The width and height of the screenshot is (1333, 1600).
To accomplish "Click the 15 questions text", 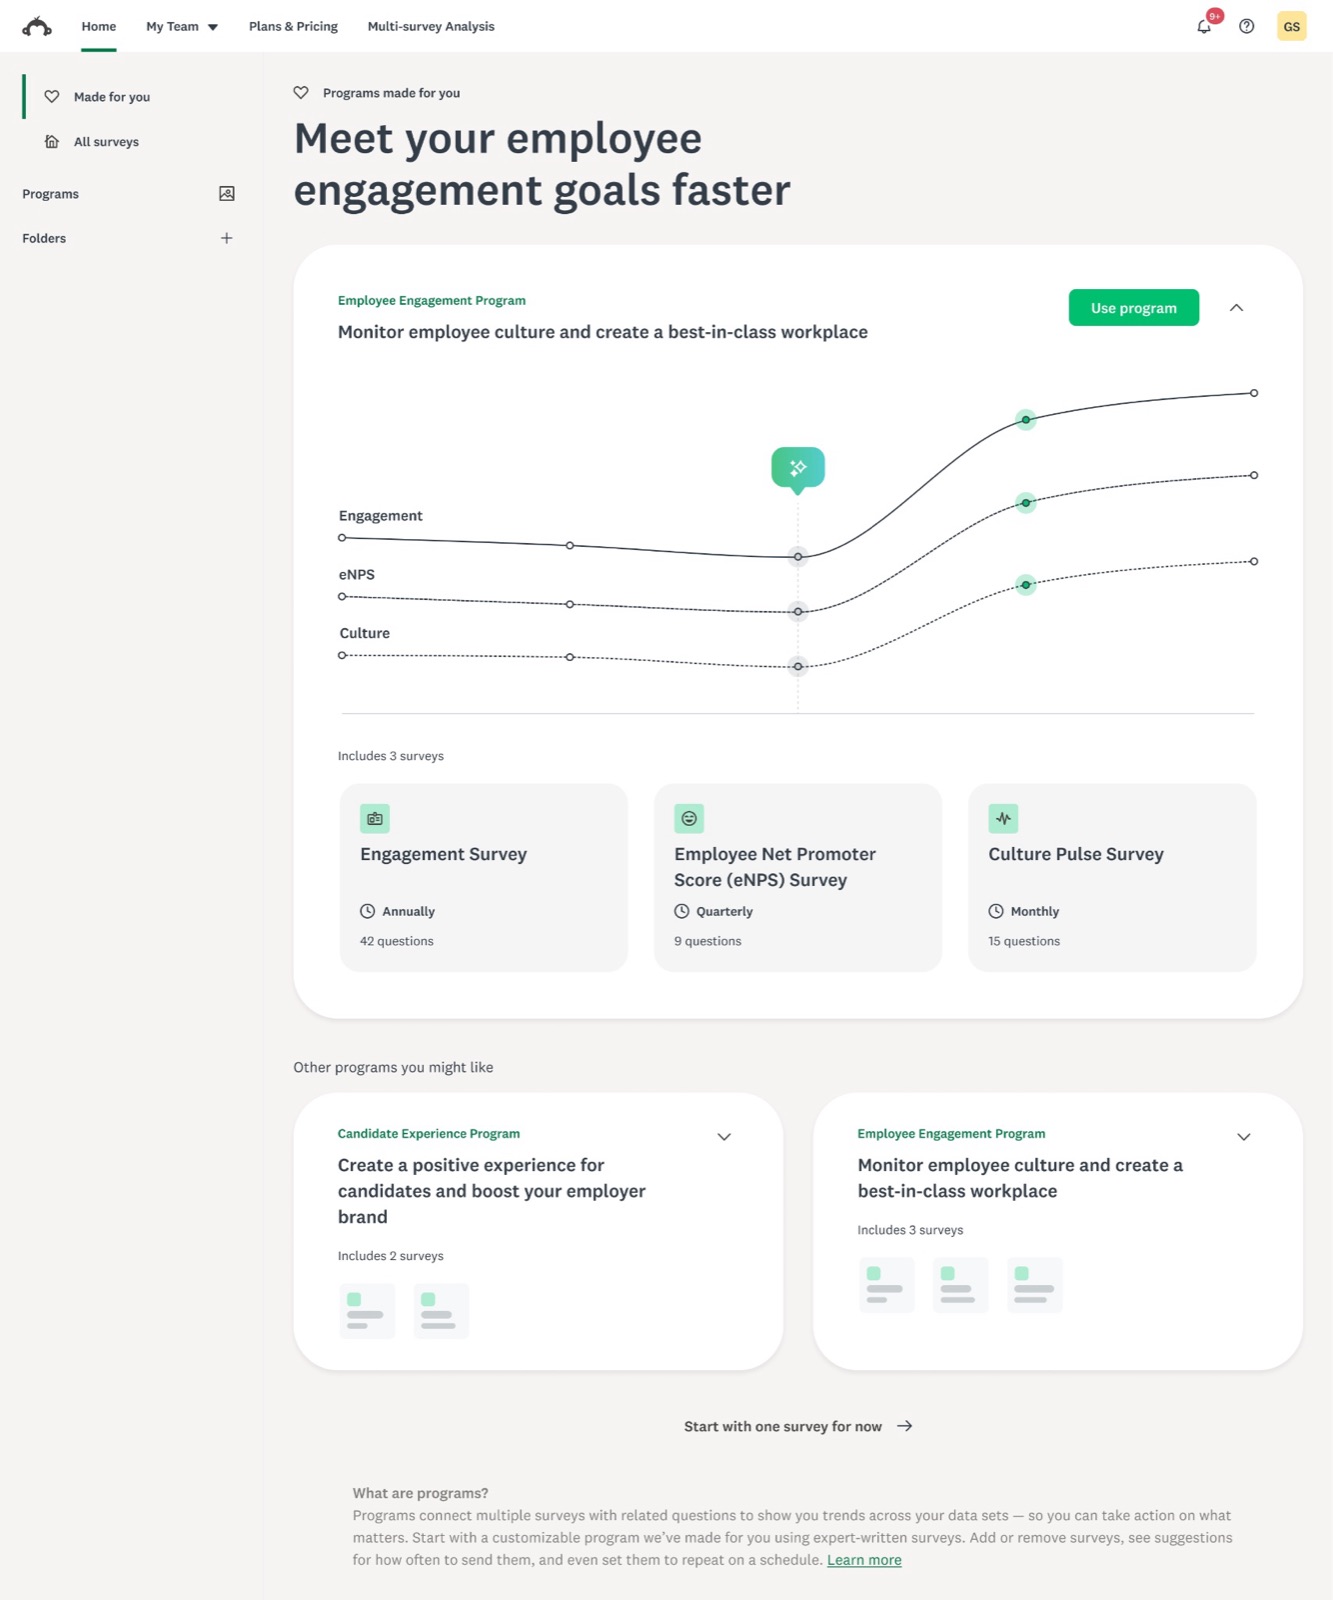I will [1024, 941].
